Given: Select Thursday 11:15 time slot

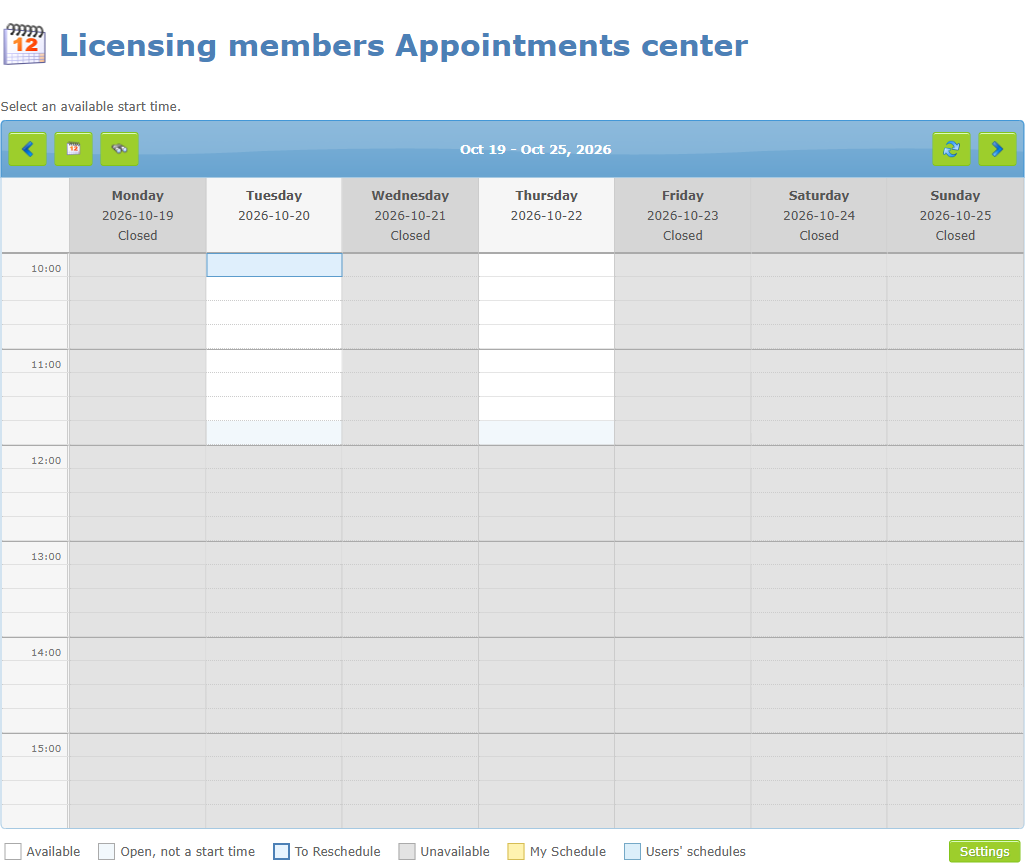Looking at the screenshot, I should pos(546,385).
